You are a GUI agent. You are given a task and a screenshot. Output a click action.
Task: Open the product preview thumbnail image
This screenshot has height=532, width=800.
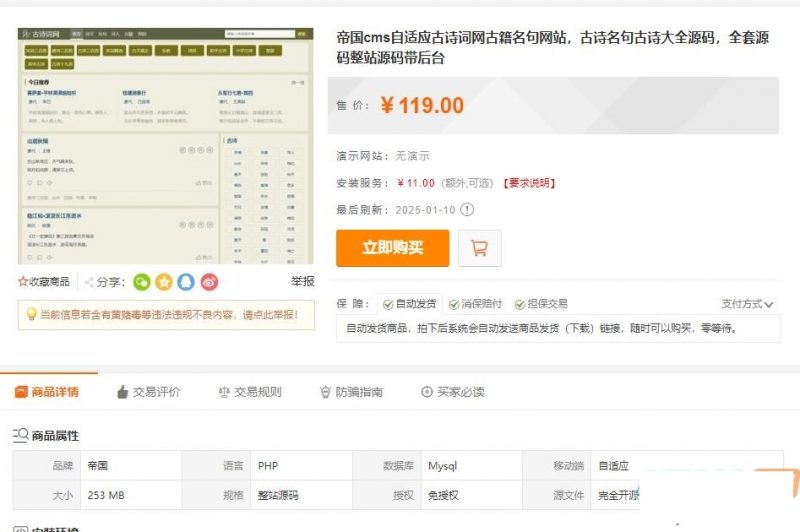tap(165, 146)
